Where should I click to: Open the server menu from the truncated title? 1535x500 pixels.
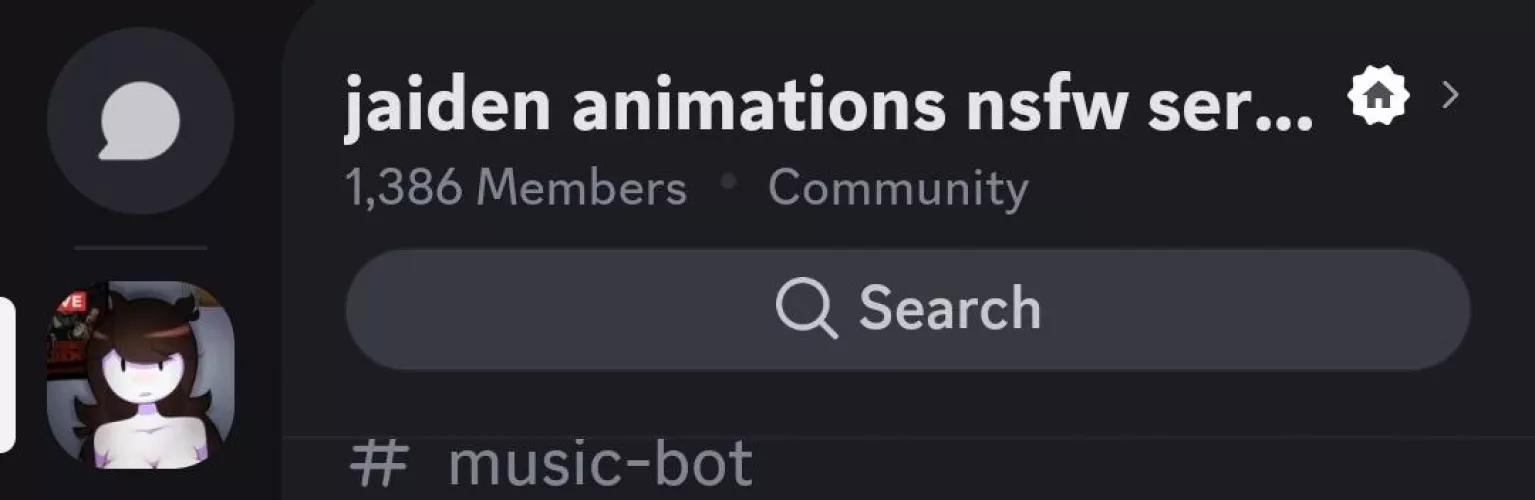tap(828, 105)
